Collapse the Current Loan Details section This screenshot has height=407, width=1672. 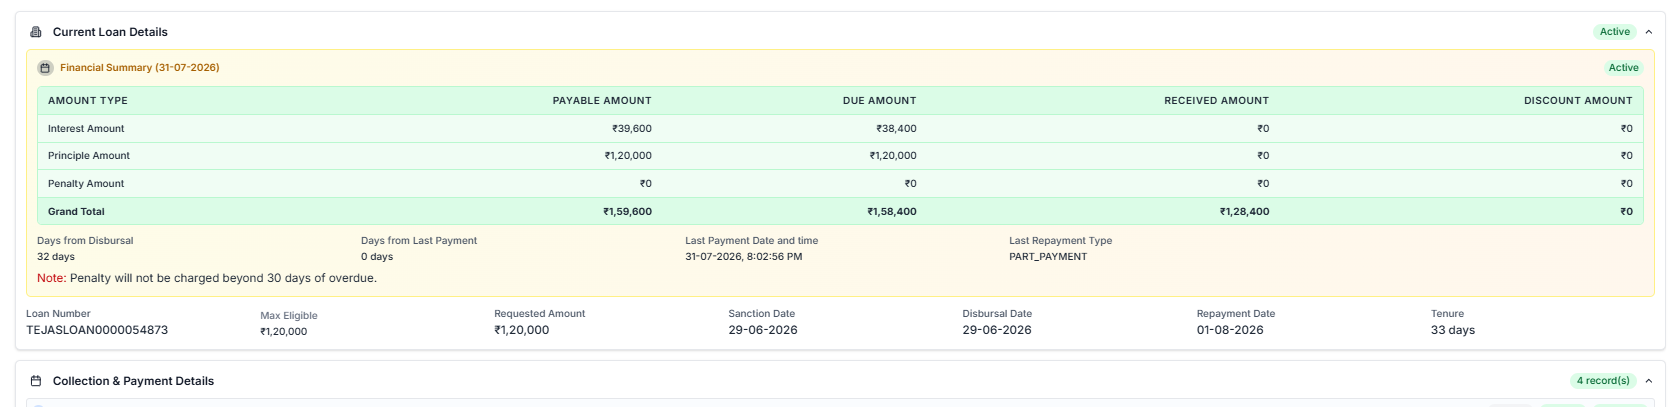coord(1649,32)
